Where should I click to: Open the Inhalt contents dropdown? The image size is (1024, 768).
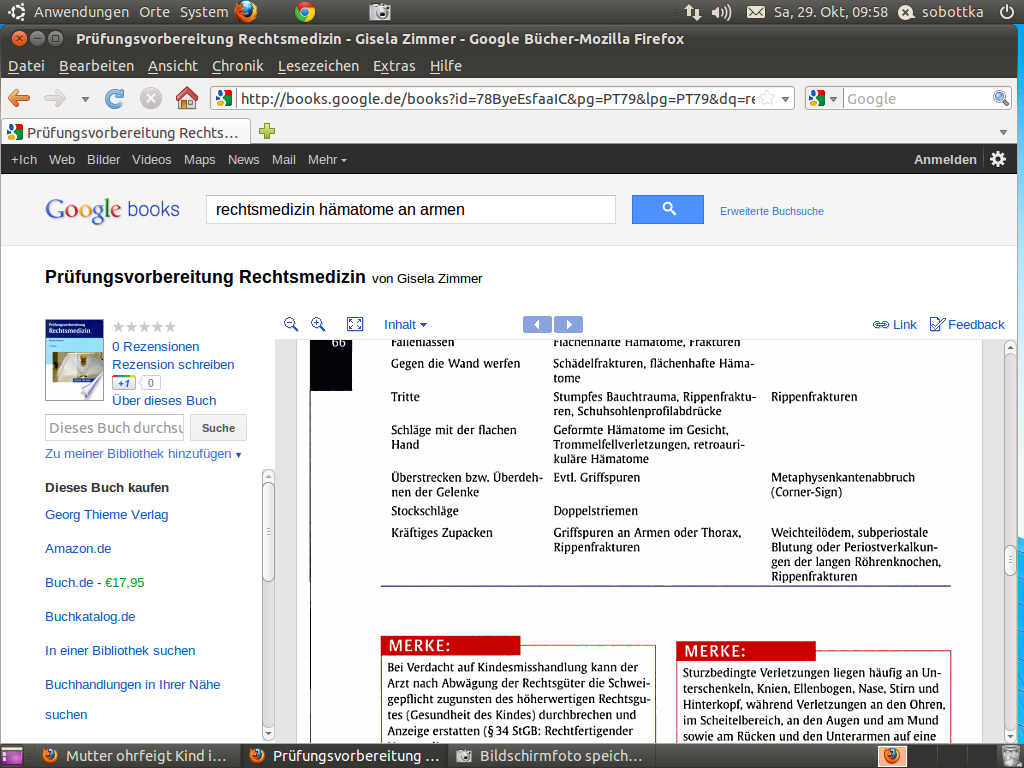tap(406, 325)
